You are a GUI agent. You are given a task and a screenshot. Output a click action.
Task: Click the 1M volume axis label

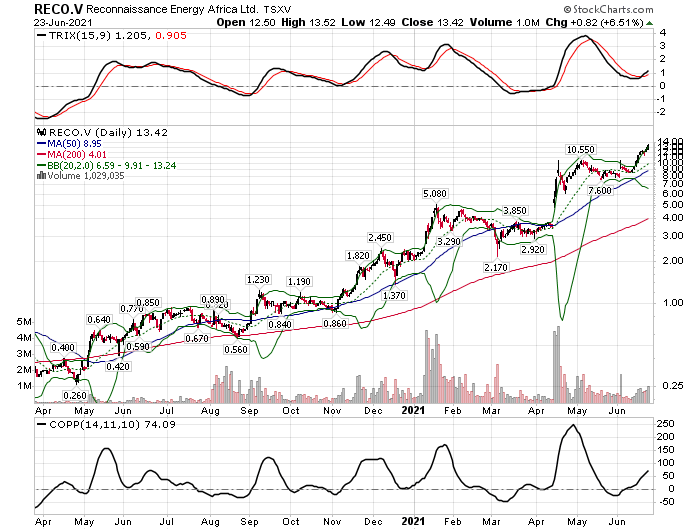[24, 386]
